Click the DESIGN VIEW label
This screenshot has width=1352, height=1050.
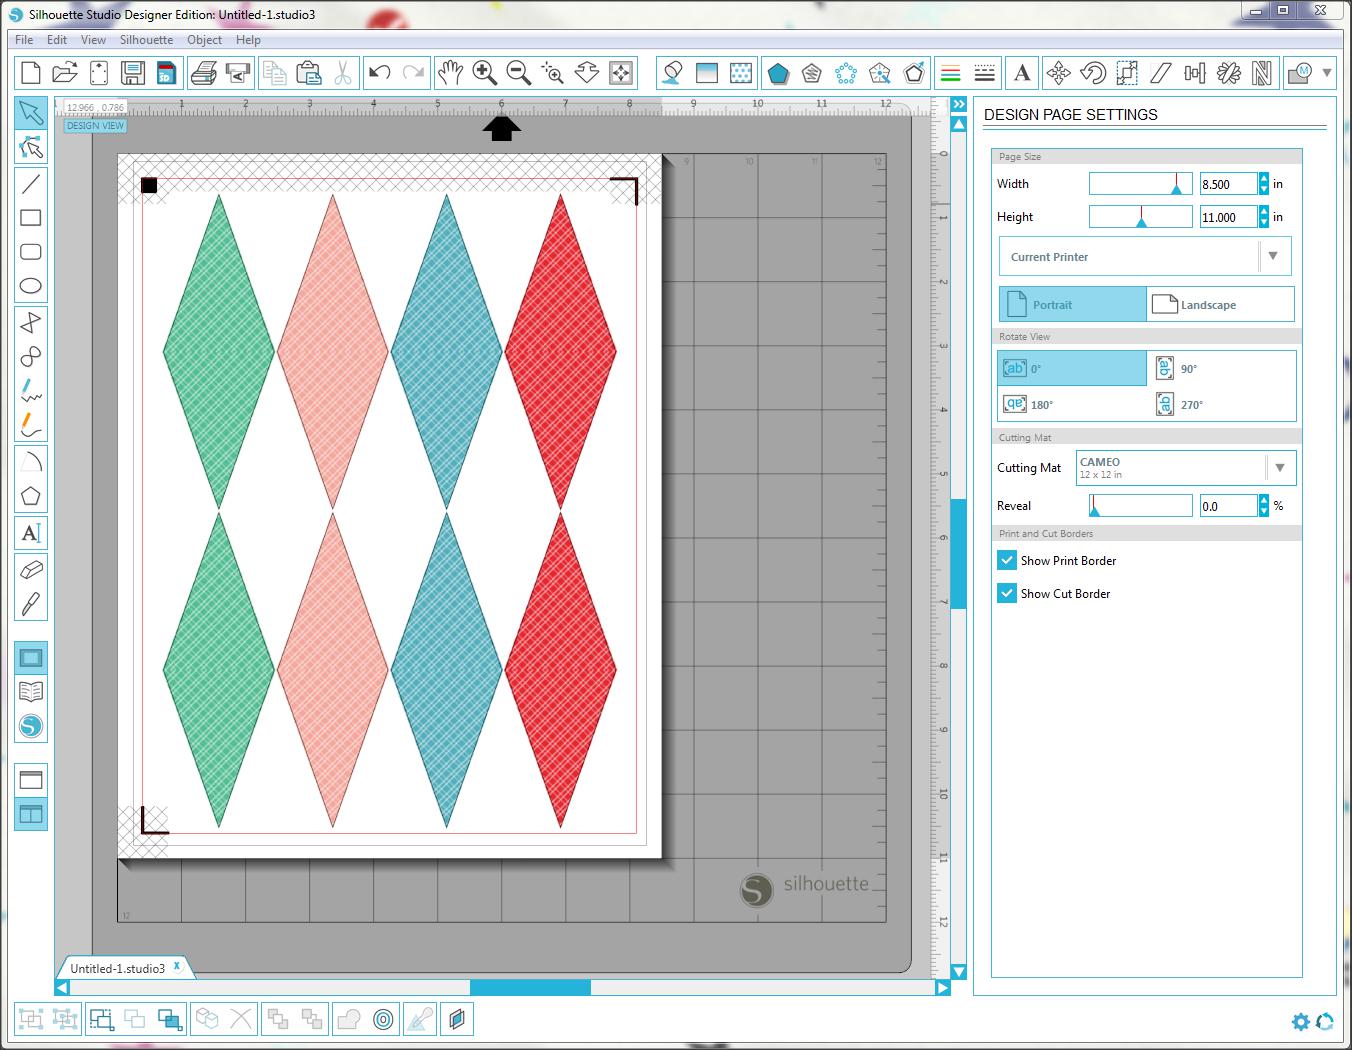click(96, 126)
